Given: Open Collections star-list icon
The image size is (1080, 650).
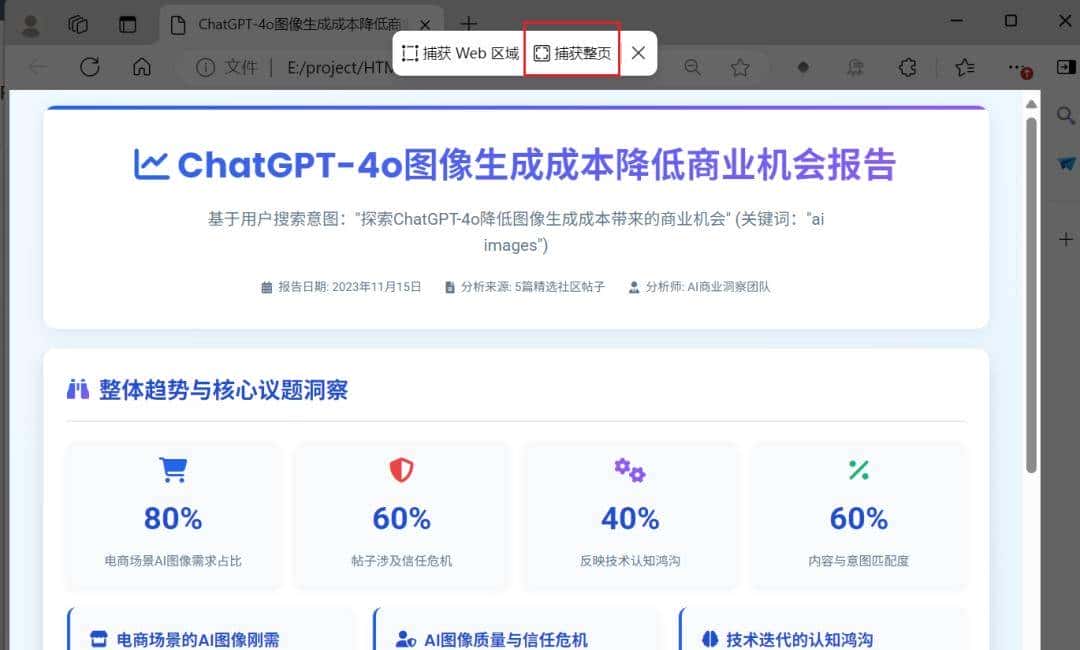Looking at the screenshot, I should 963,67.
